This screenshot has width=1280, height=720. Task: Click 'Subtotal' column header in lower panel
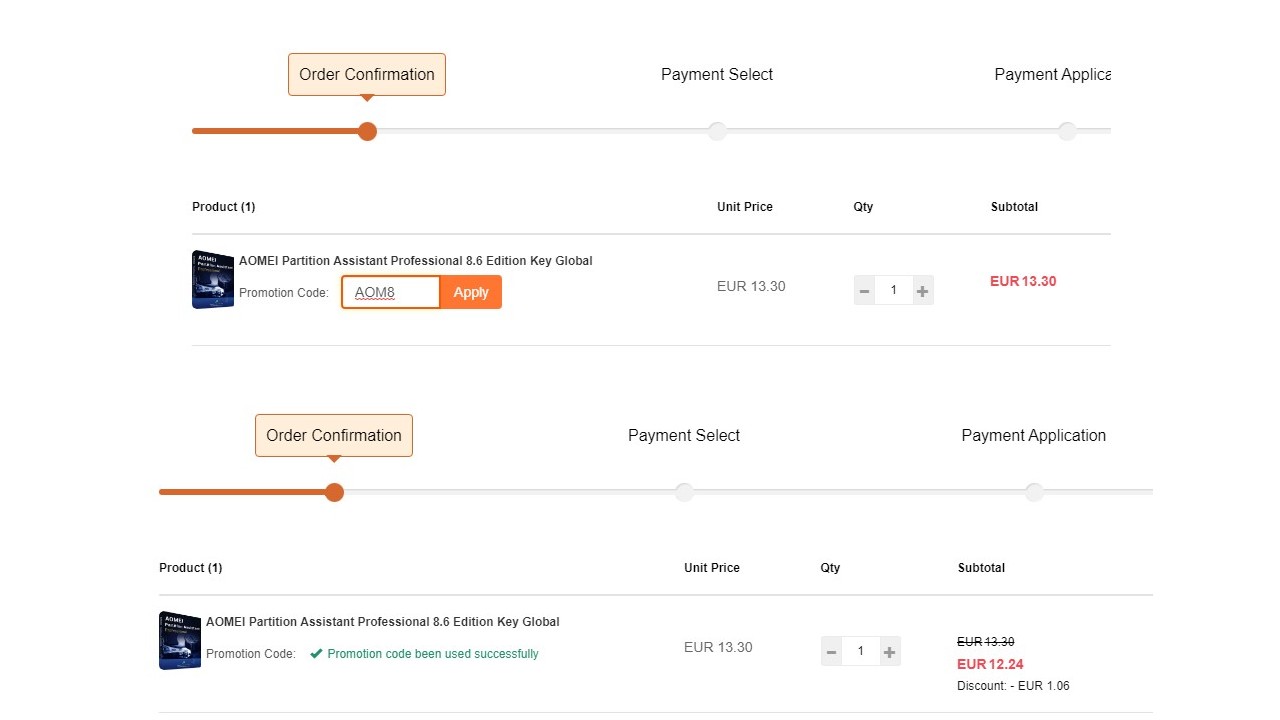coord(981,568)
